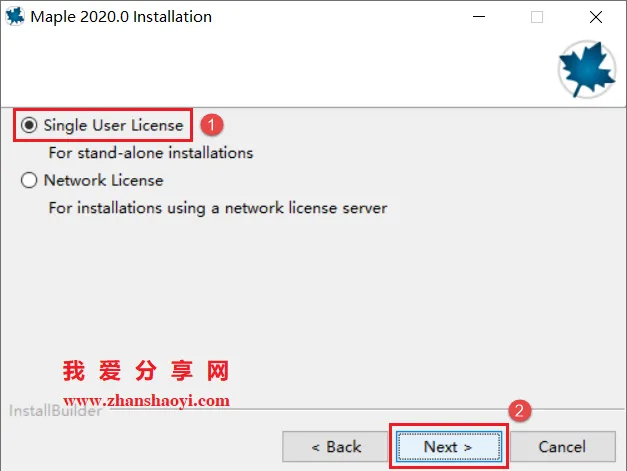Click the disabled maximize button
Image resolution: width=627 pixels, height=471 pixels.
[537, 17]
